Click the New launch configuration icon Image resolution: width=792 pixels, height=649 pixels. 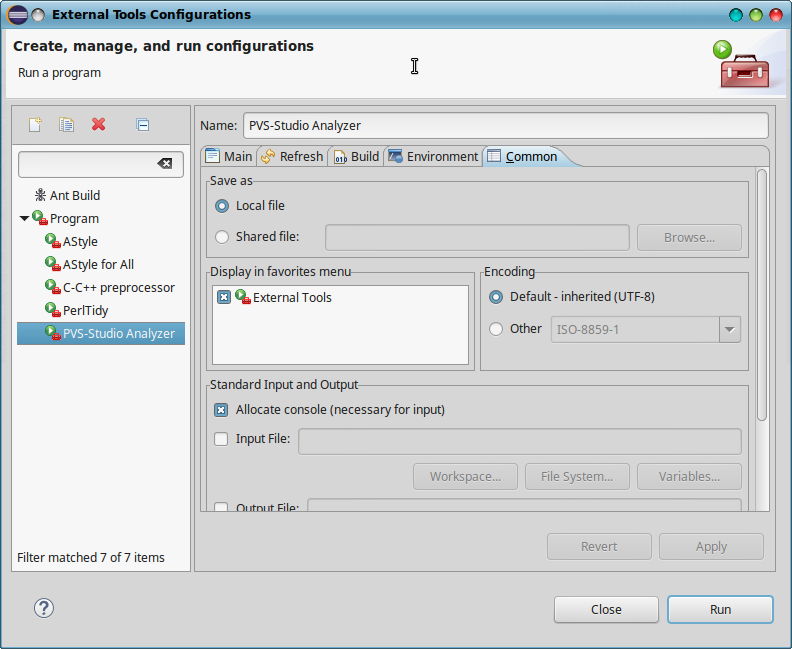click(35, 124)
